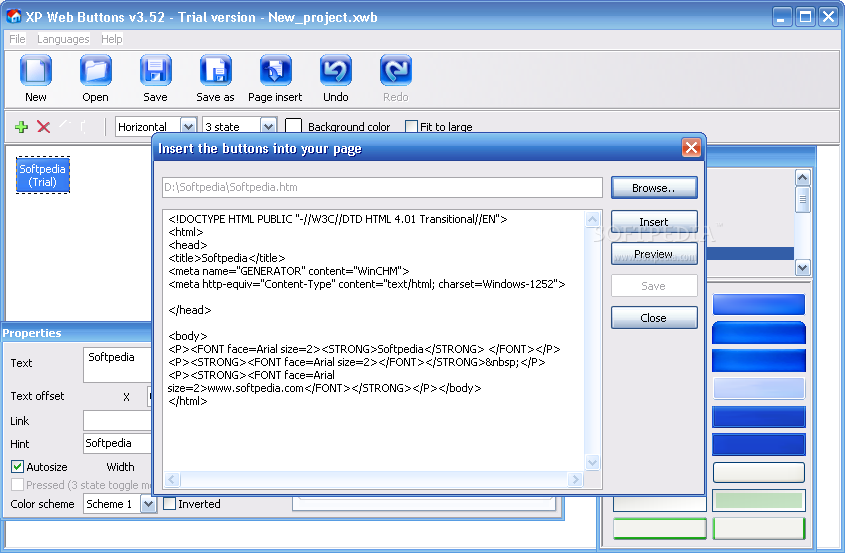Click the code area scroll right arrow
Screen dimensions: 845x553
pos(575,479)
